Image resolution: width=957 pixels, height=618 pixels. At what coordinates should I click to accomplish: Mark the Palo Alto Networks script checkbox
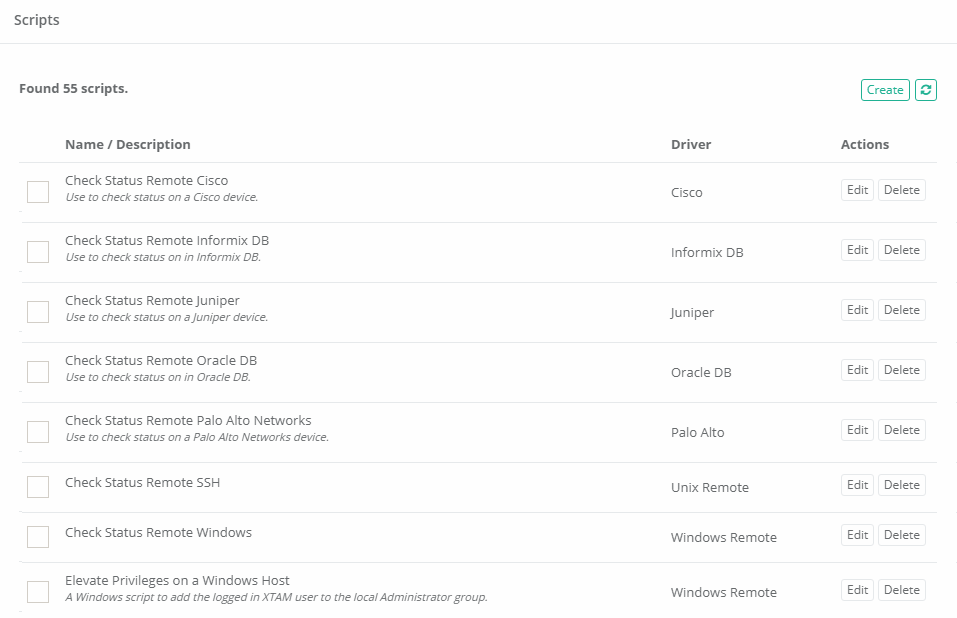pyautogui.click(x=38, y=432)
